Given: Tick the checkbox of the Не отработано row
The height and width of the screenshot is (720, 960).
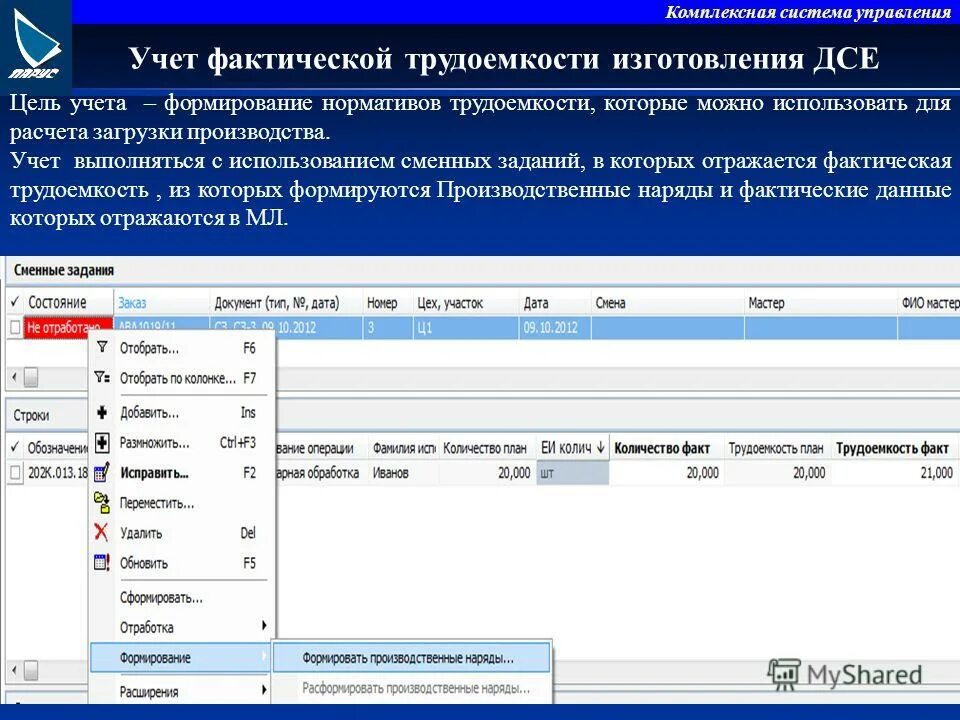Looking at the screenshot, I should tap(15, 328).
